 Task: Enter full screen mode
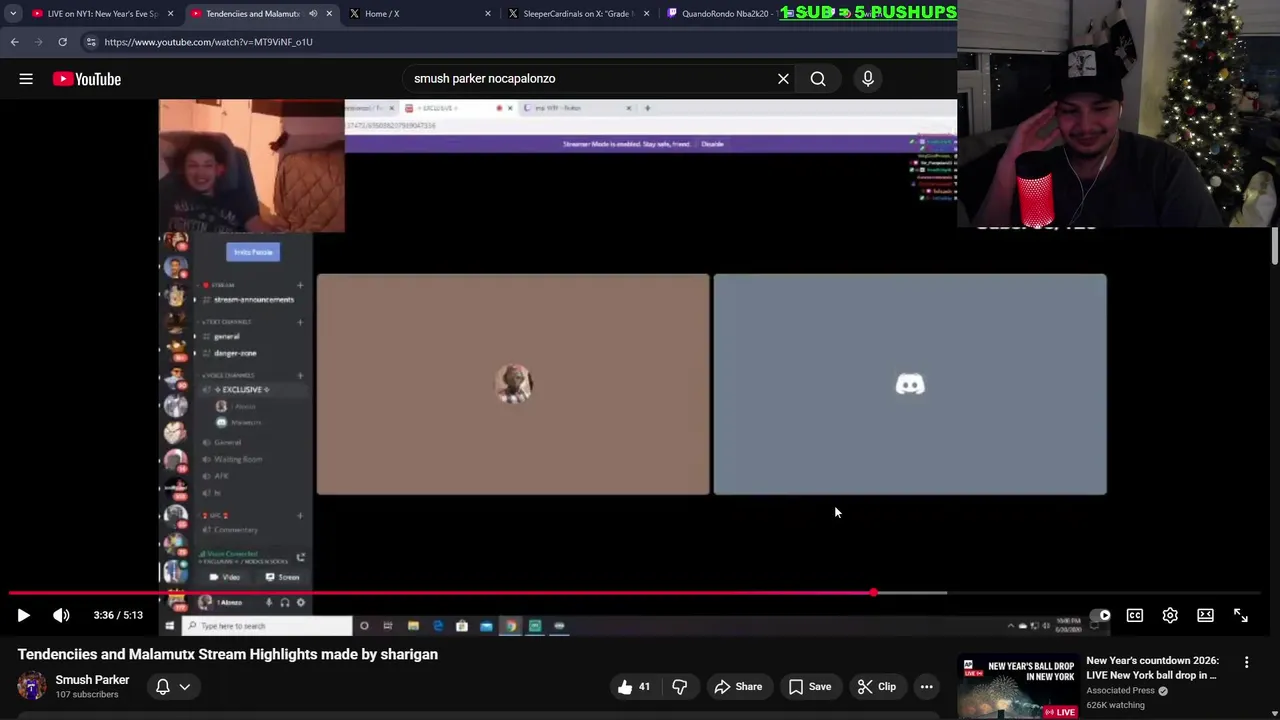click(1241, 615)
